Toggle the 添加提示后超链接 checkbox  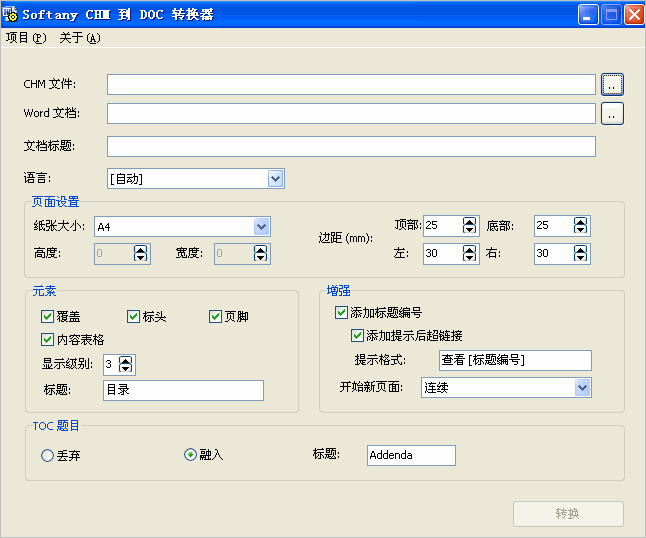coord(357,335)
